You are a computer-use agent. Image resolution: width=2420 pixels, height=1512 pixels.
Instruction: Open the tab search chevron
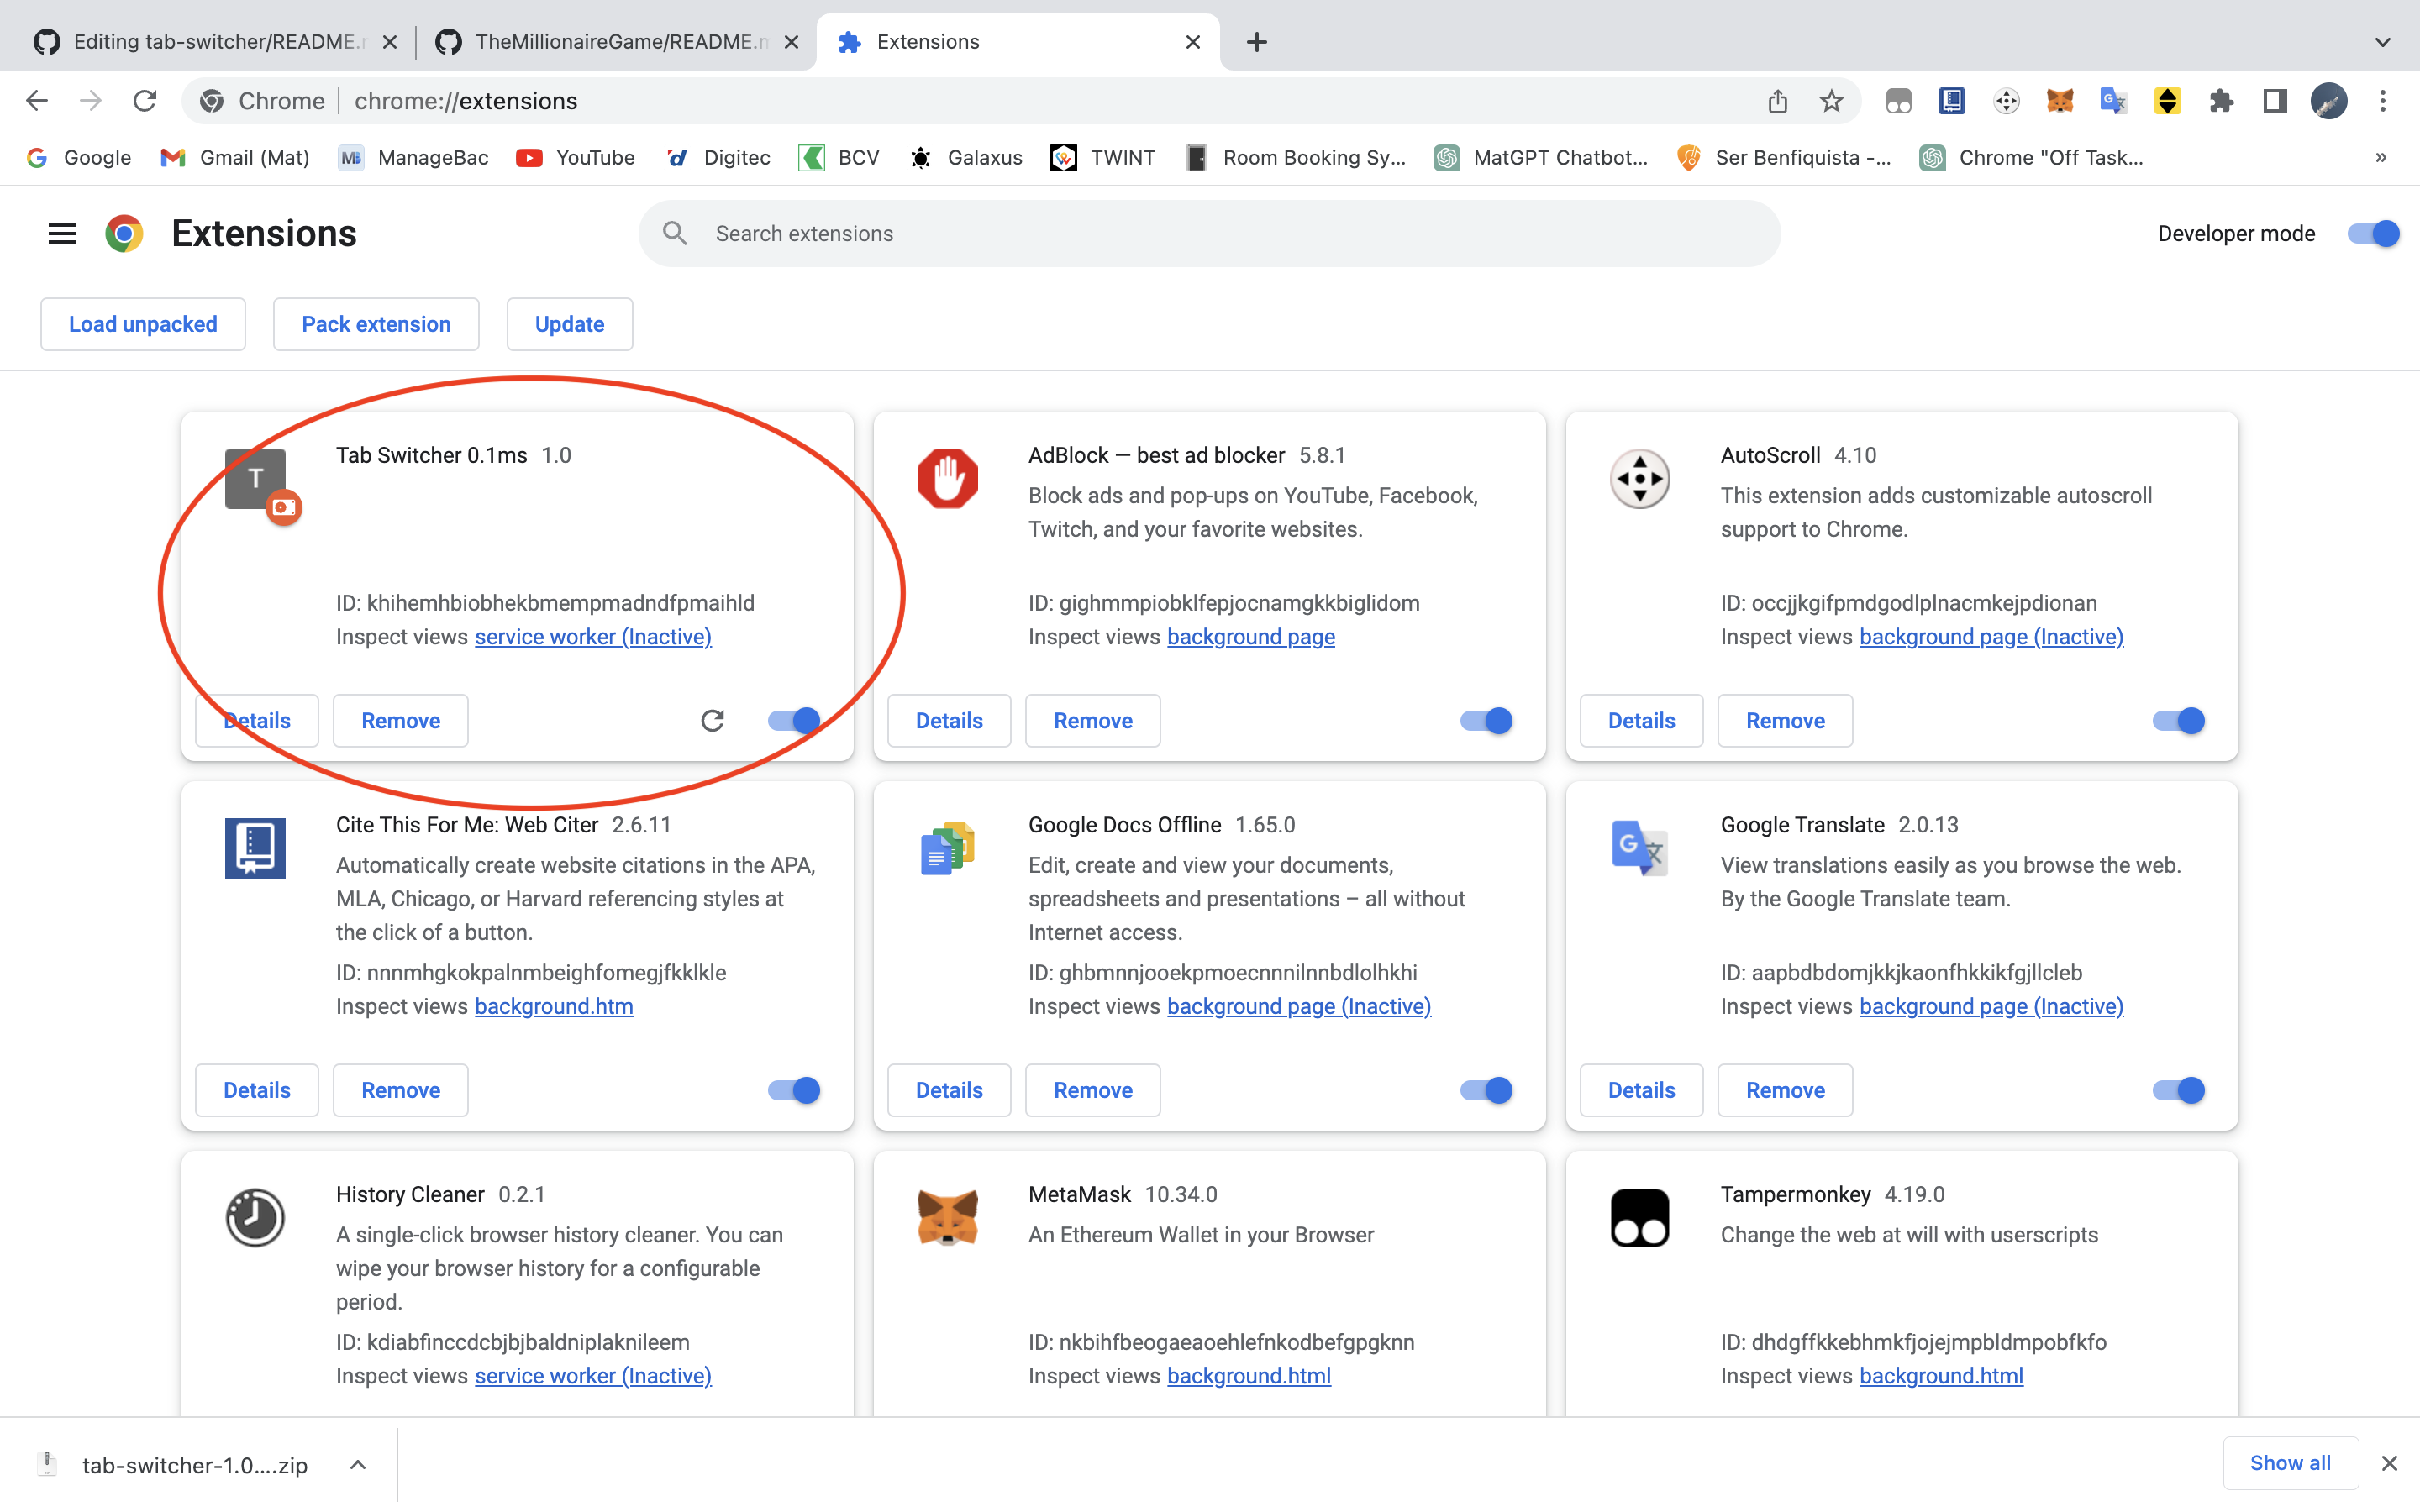pos(2383,41)
